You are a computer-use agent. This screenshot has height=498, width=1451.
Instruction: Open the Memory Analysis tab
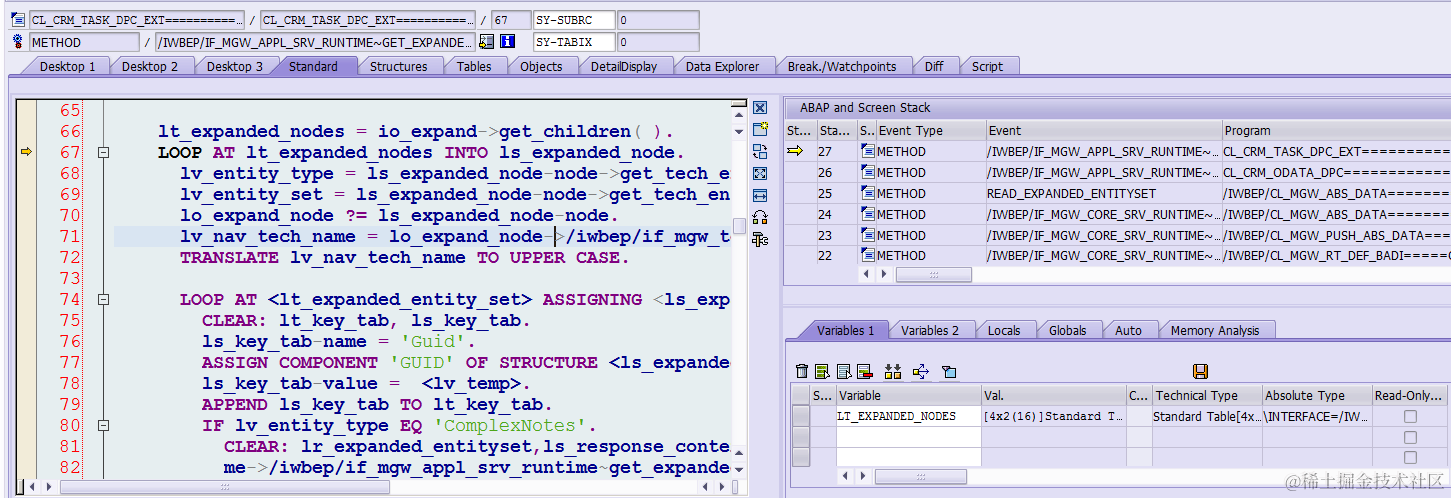coord(1215,330)
